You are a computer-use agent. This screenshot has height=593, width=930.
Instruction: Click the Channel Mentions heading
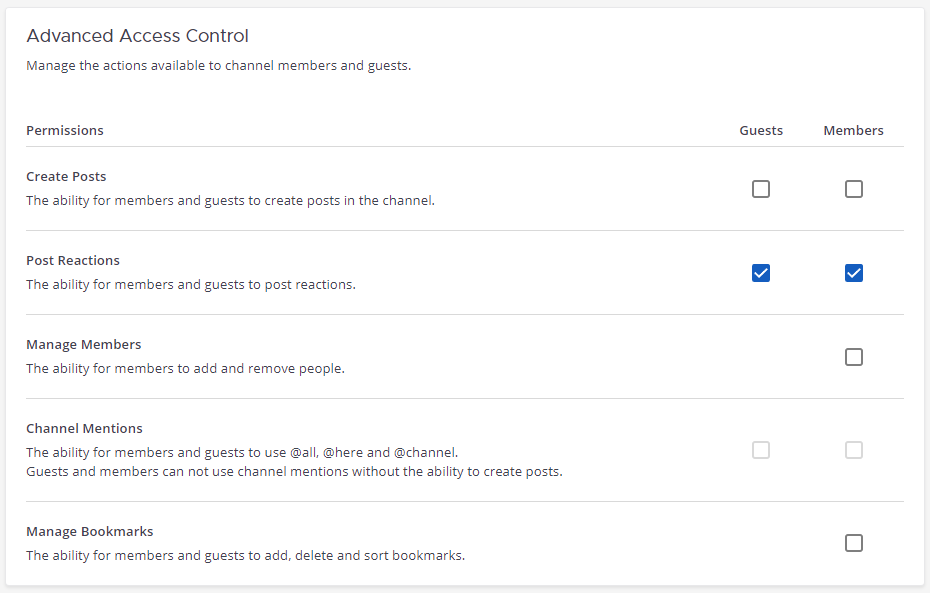tap(84, 428)
